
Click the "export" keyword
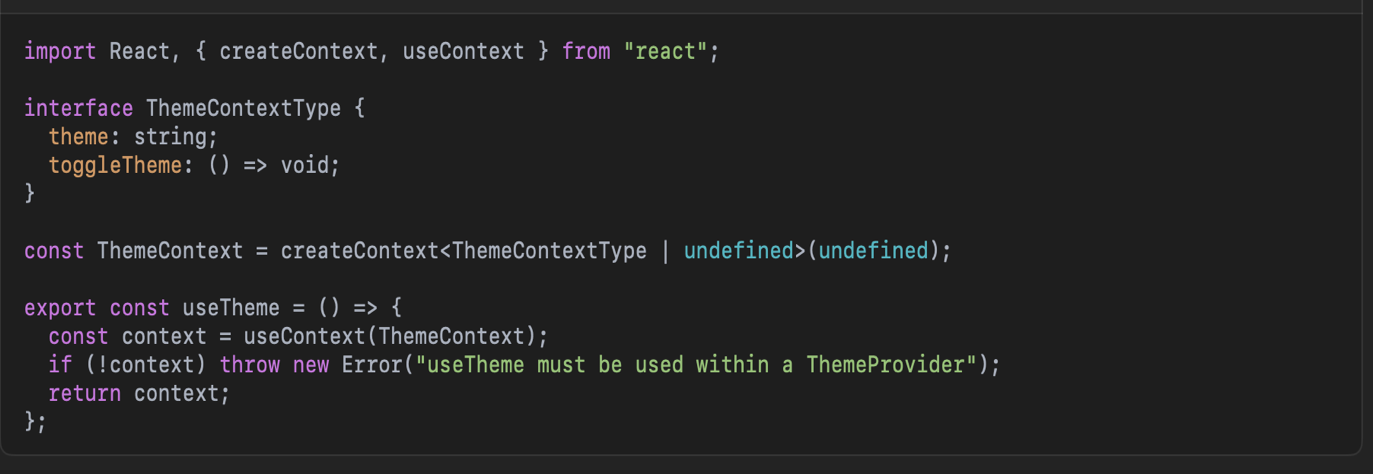tap(60, 308)
